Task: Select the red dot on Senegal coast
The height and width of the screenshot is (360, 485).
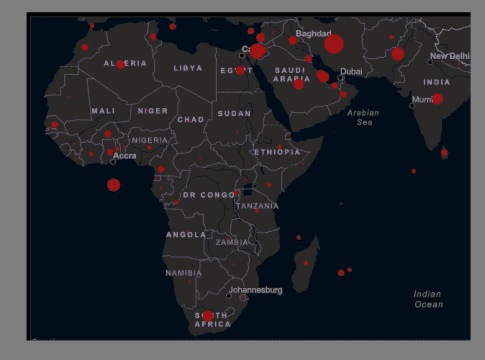Action: [x=54, y=125]
